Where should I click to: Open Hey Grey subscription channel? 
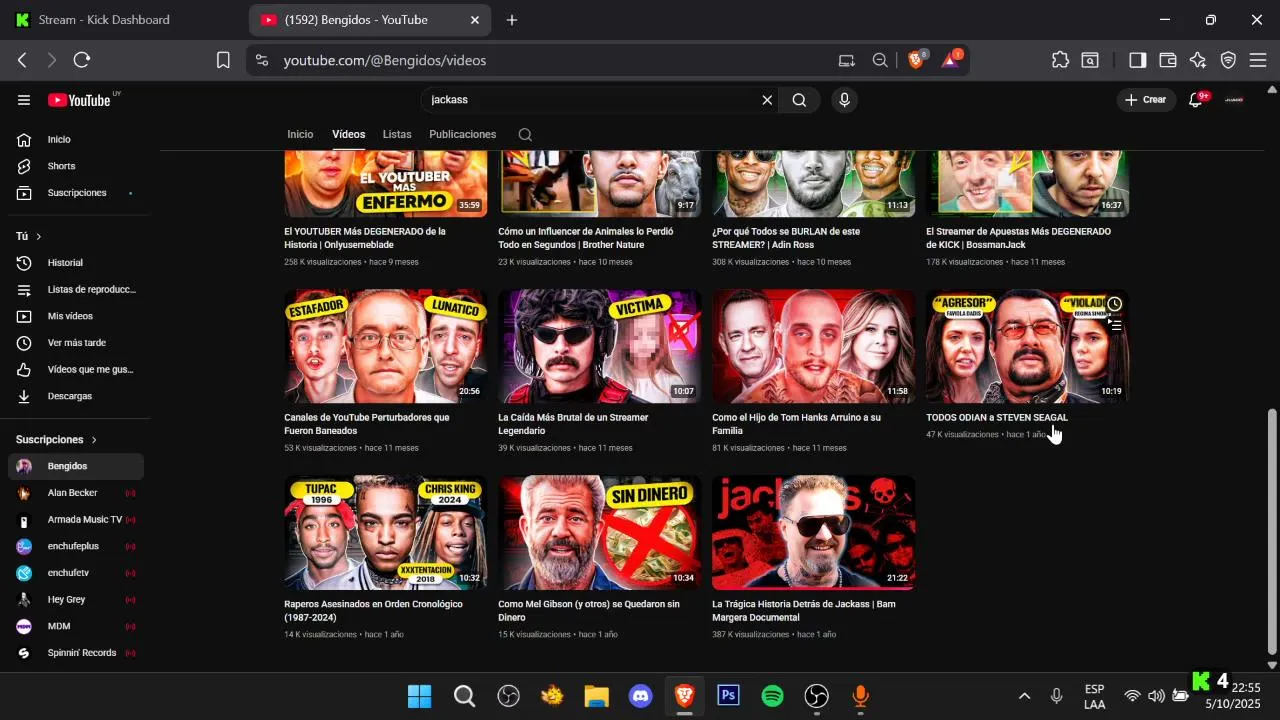point(76,599)
